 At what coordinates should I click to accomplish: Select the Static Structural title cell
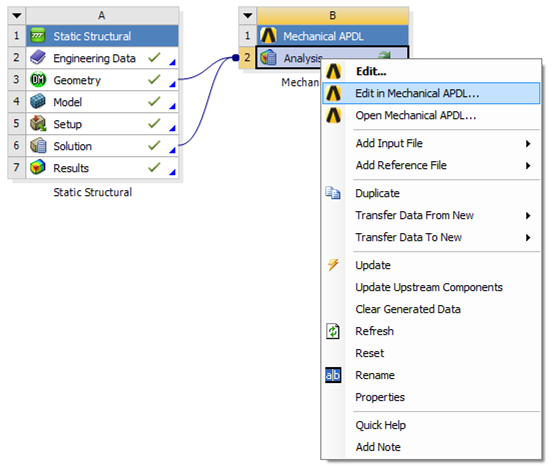(x=102, y=36)
